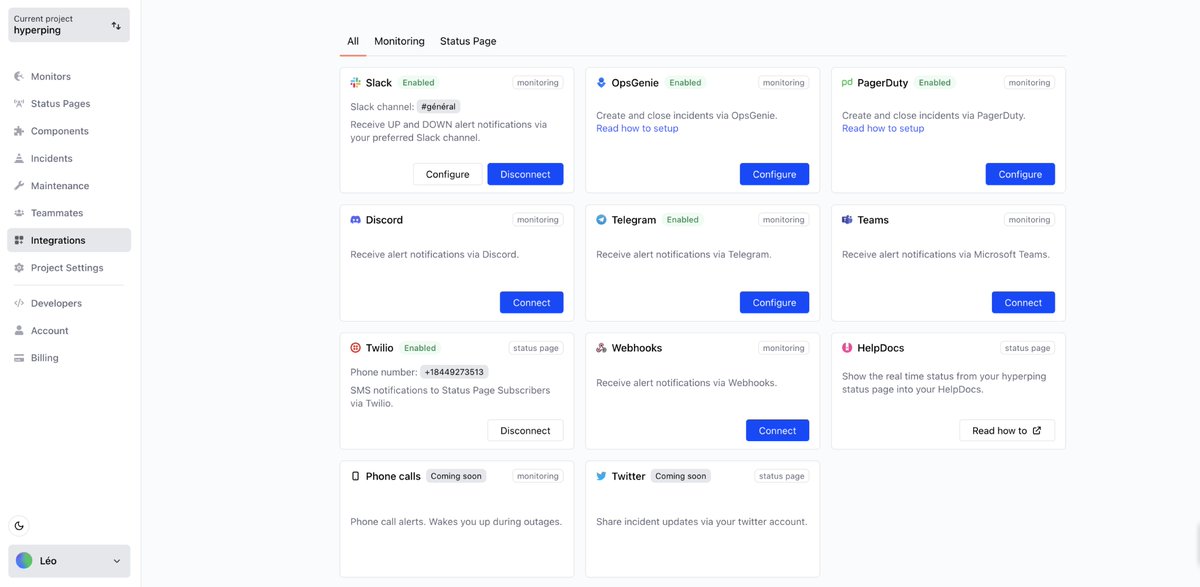Viewport: 1200px width, 587px height.
Task: Click the Slack logo icon
Action: click(x=355, y=83)
